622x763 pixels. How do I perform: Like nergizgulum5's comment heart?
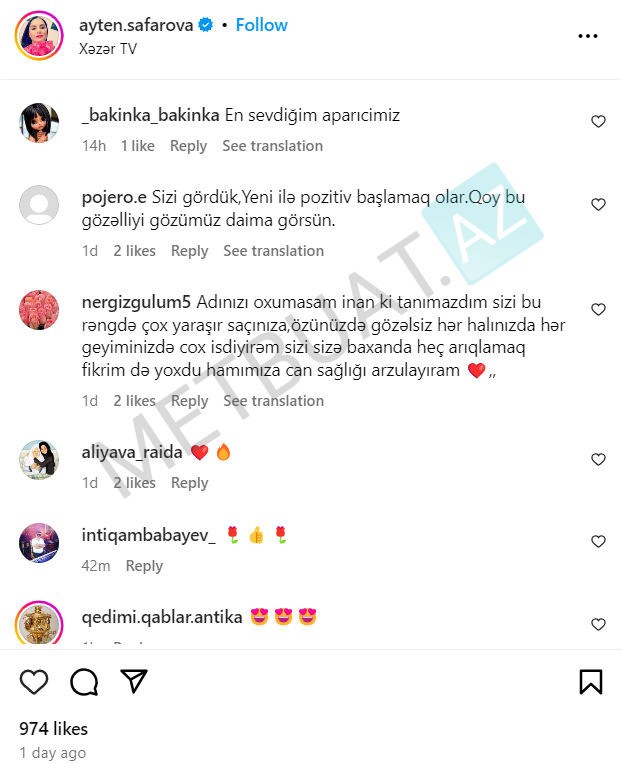(x=598, y=309)
